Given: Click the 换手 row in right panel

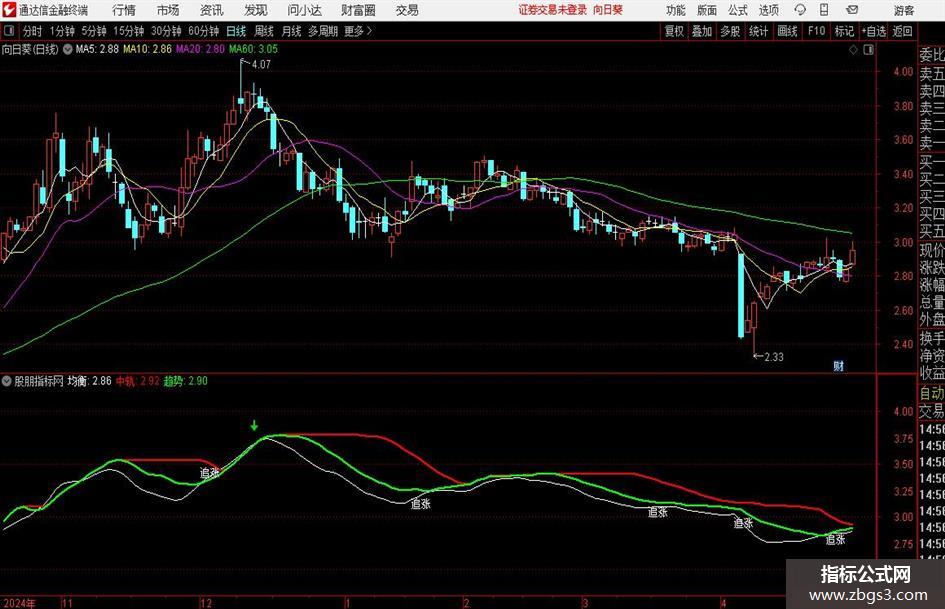Looking at the screenshot, I should [x=932, y=338].
